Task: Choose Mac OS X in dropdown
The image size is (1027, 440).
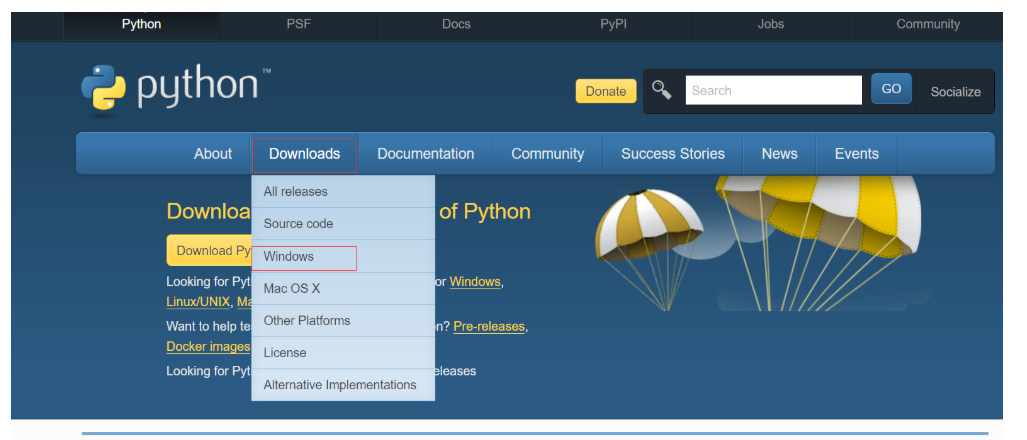Action: click(343, 289)
